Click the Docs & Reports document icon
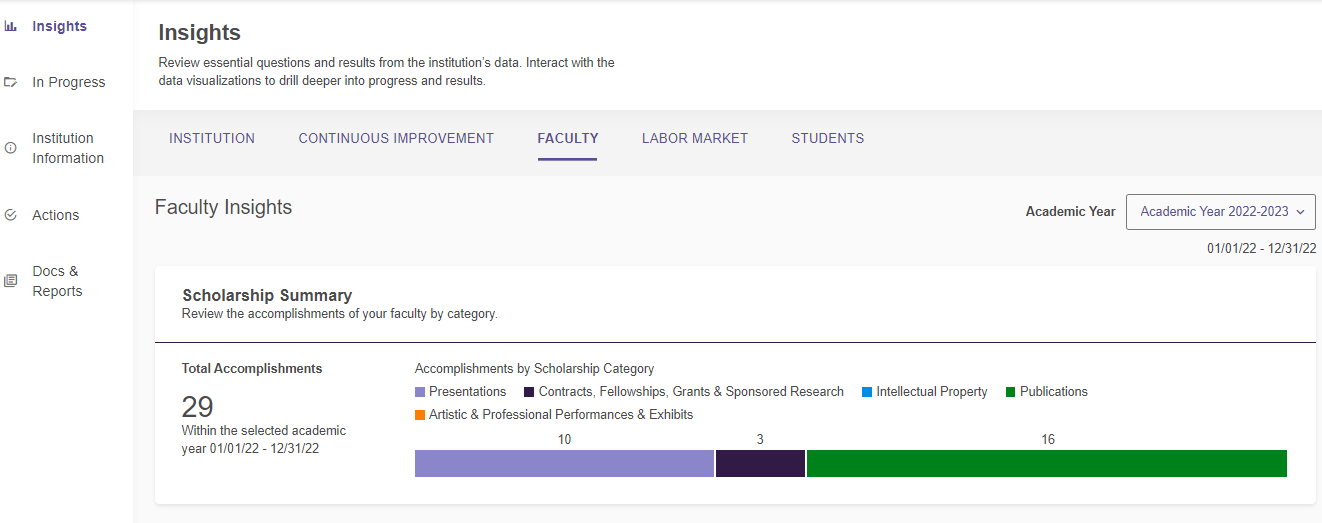This screenshot has height=523, width=1322. click(11, 281)
